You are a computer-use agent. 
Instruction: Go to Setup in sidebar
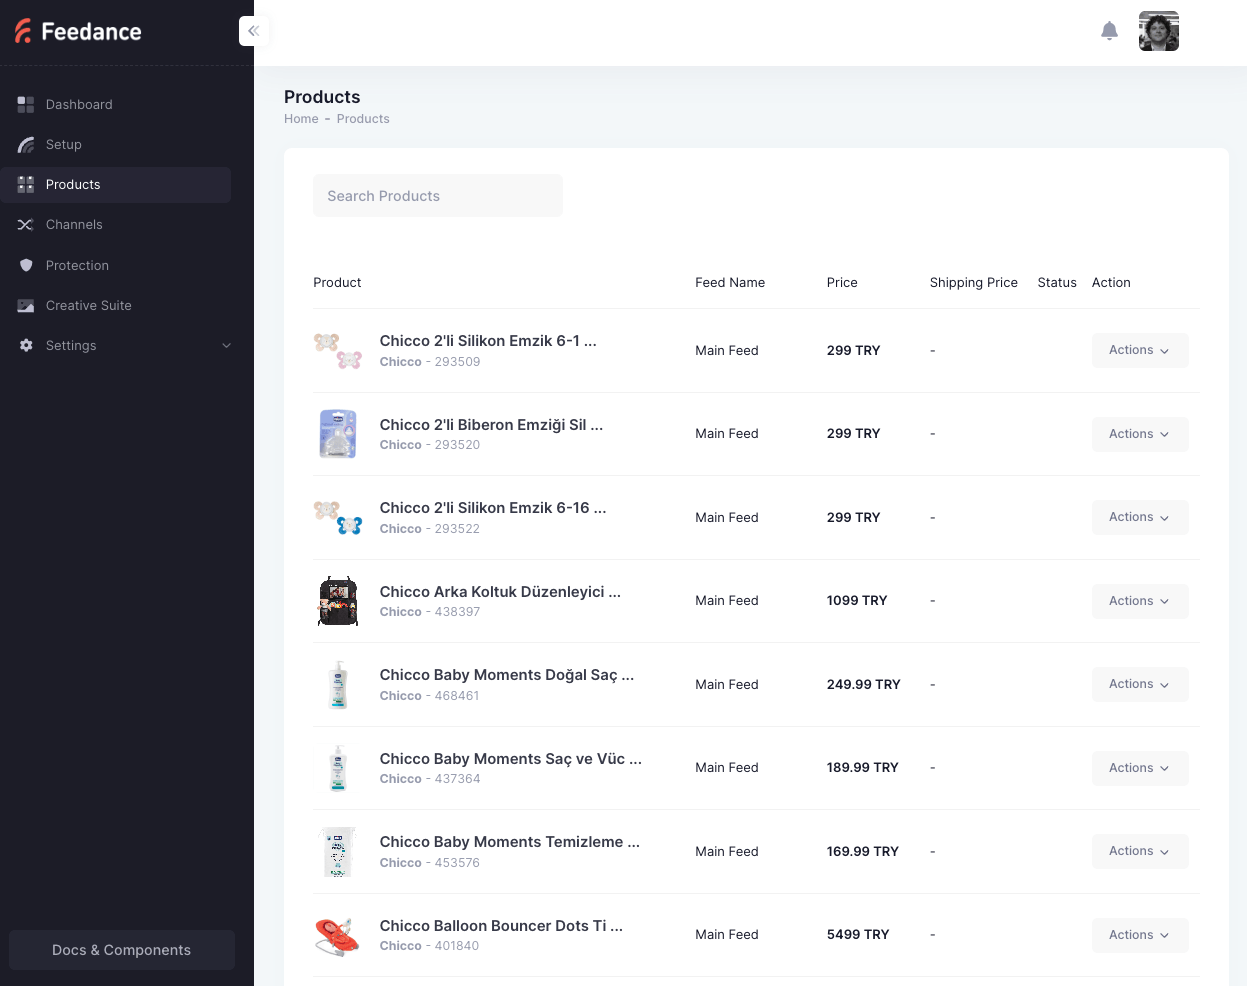(x=64, y=145)
